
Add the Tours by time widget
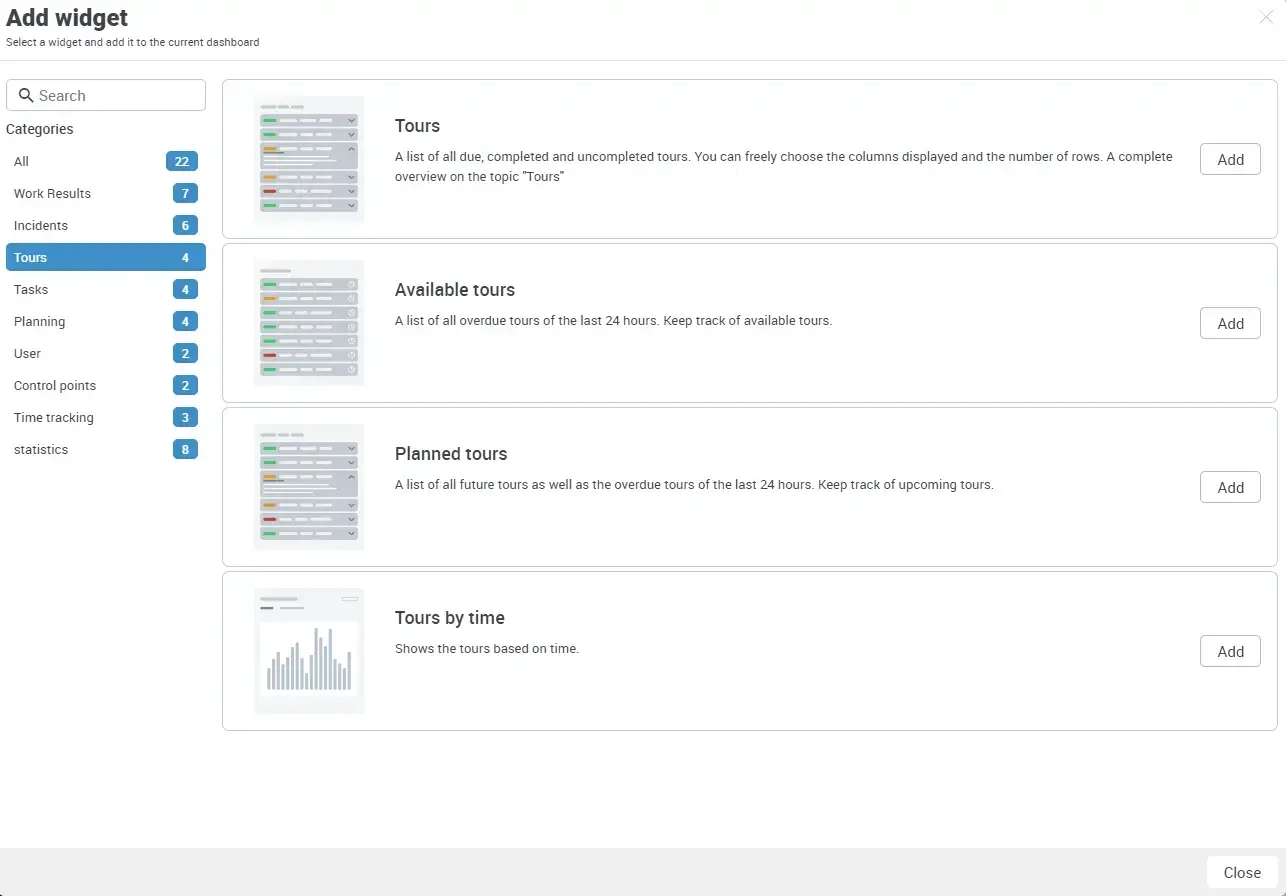[x=1230, y=650]
